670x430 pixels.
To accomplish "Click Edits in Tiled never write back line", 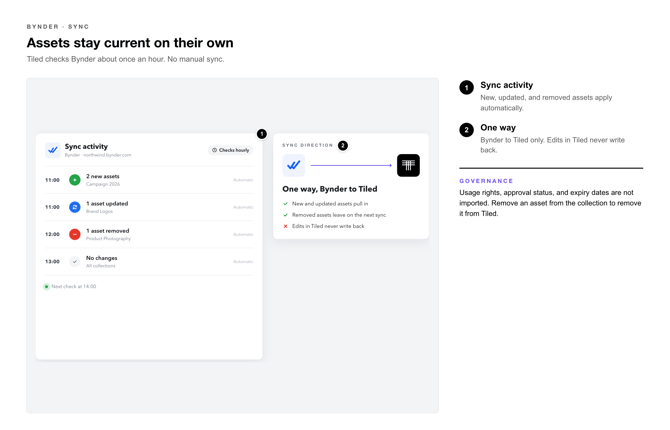I will [x=328, y=226].
